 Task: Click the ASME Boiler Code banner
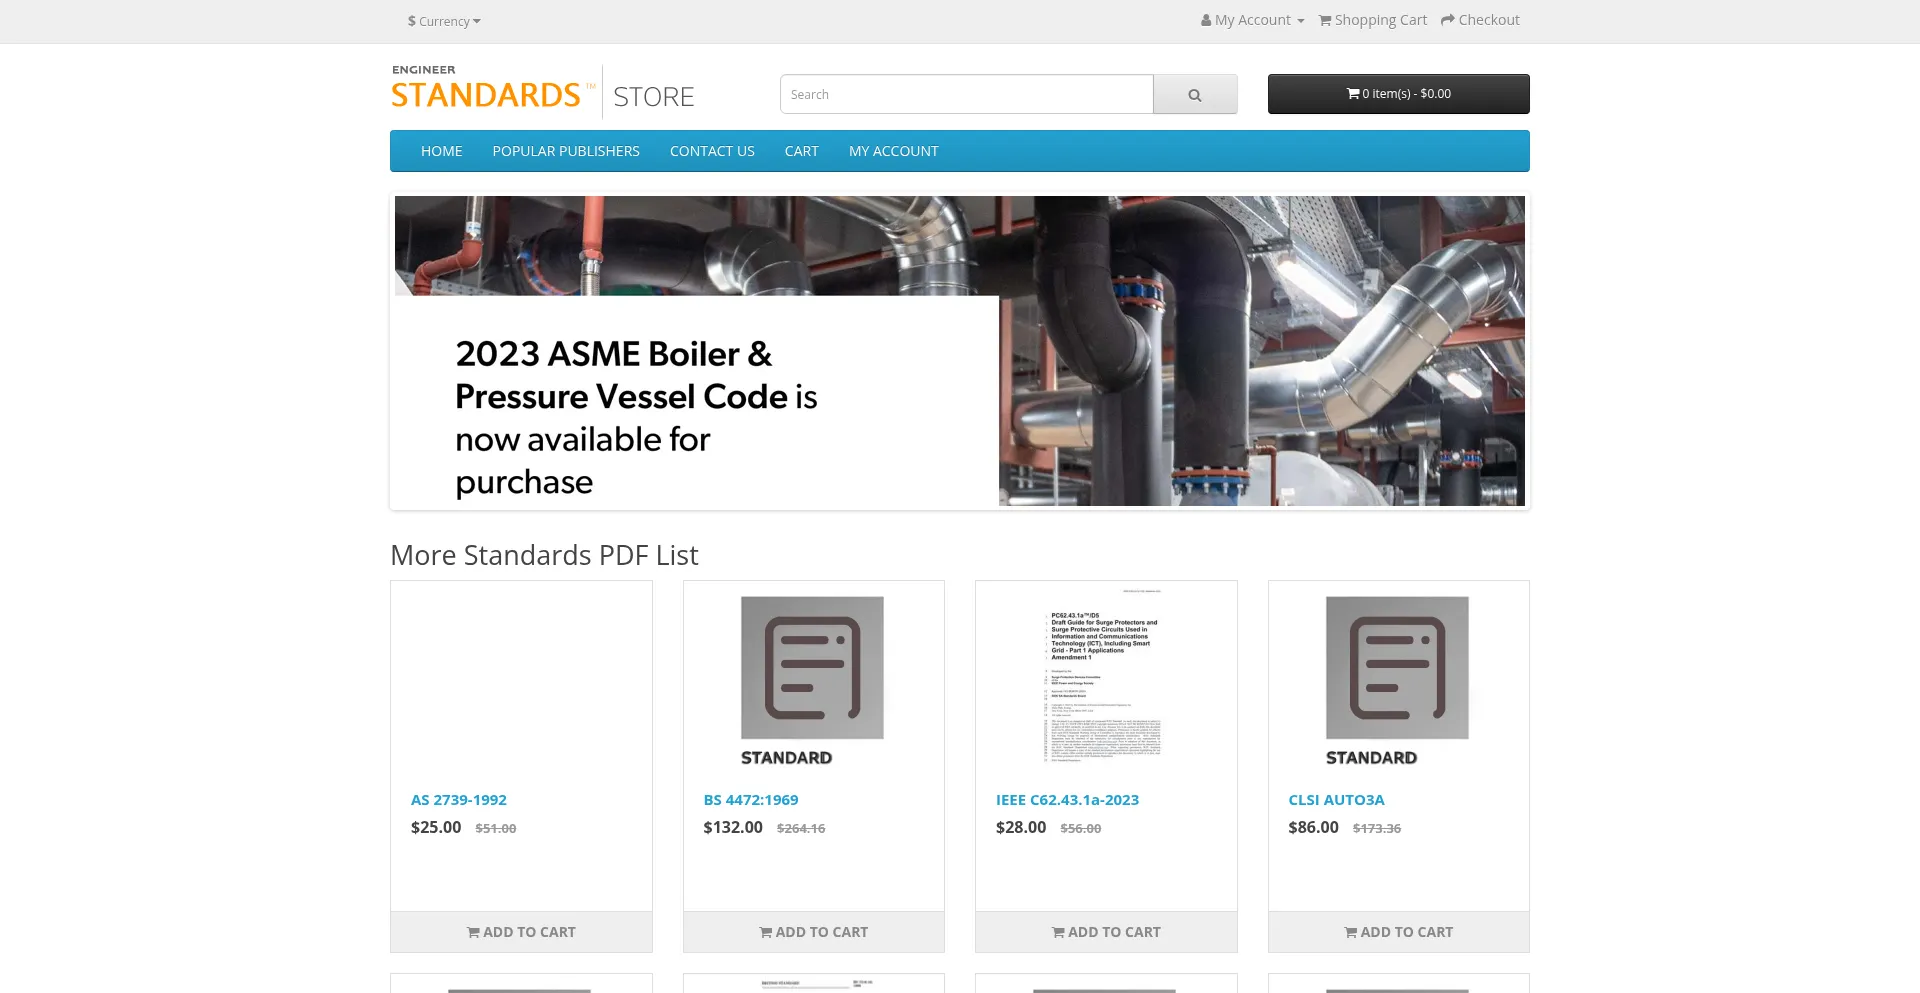point(959,351)
